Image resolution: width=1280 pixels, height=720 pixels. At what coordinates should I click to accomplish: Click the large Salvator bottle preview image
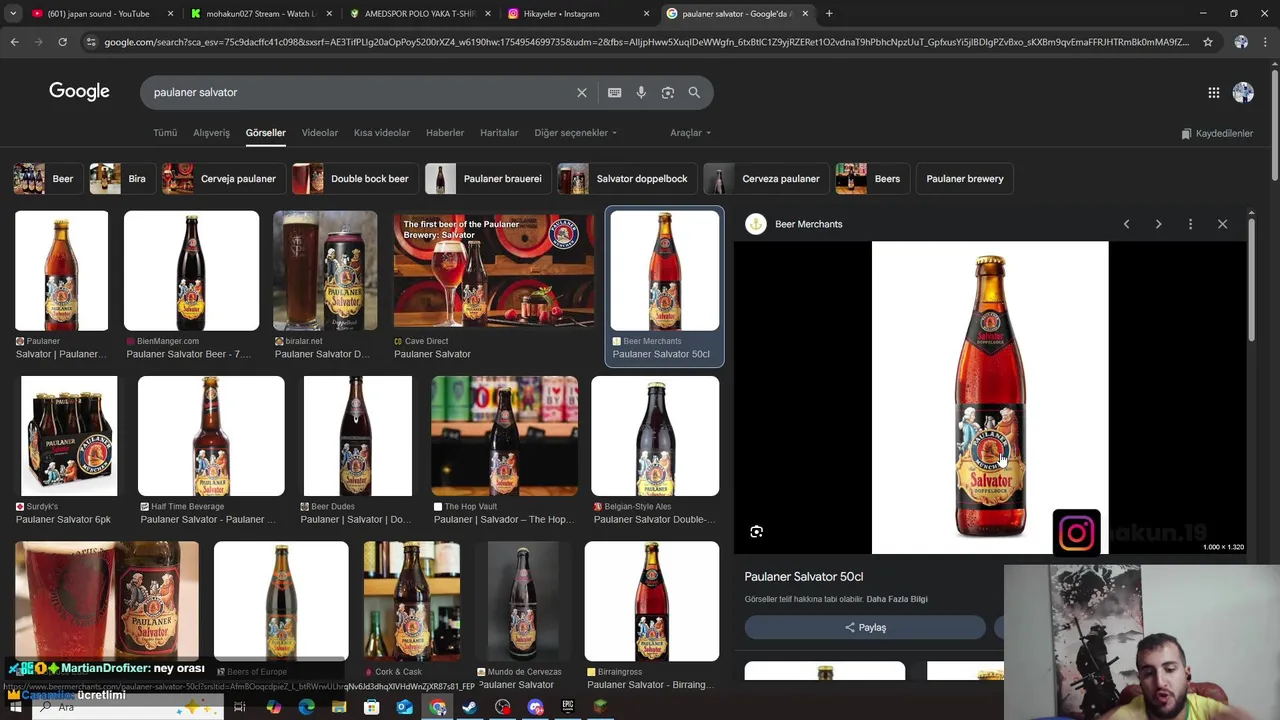click(990, 397)
